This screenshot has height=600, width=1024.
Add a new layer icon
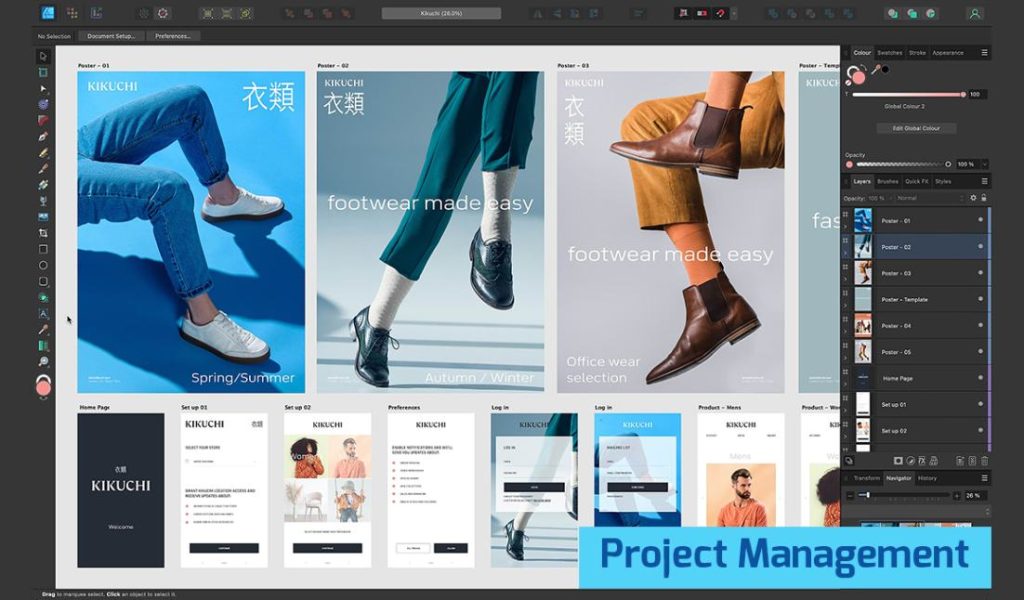point(960,461)
